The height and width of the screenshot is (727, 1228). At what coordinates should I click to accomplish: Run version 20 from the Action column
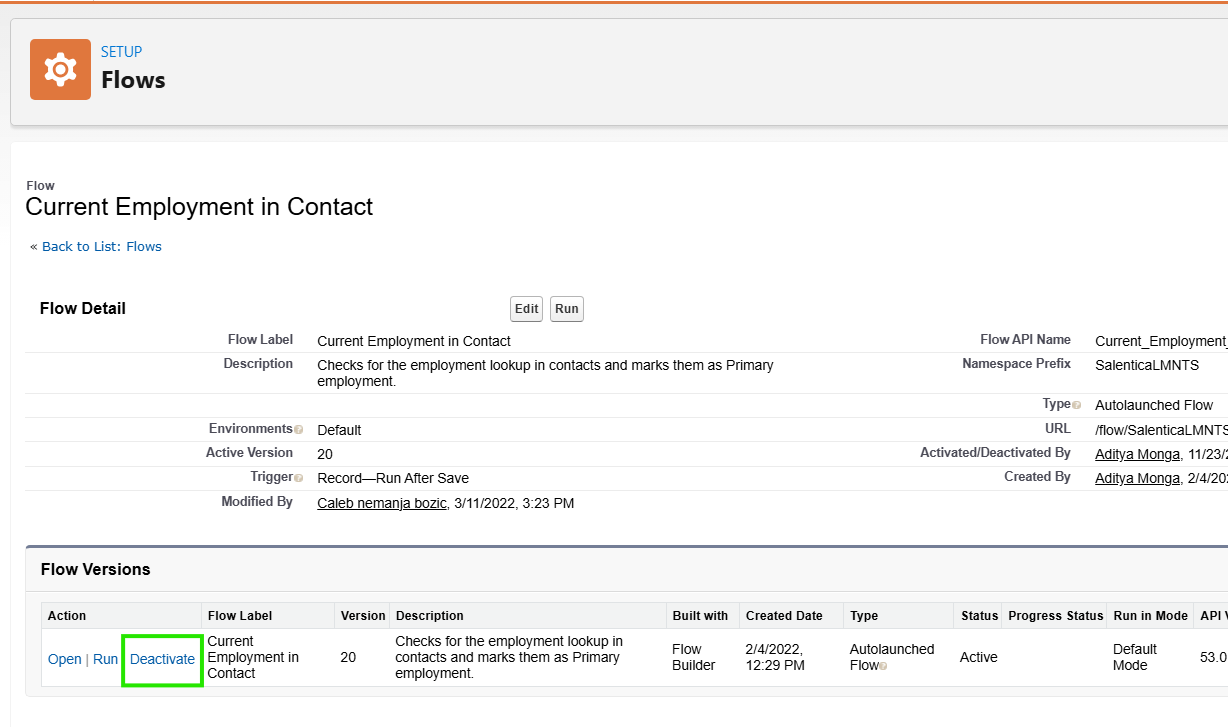pos(105,659)
